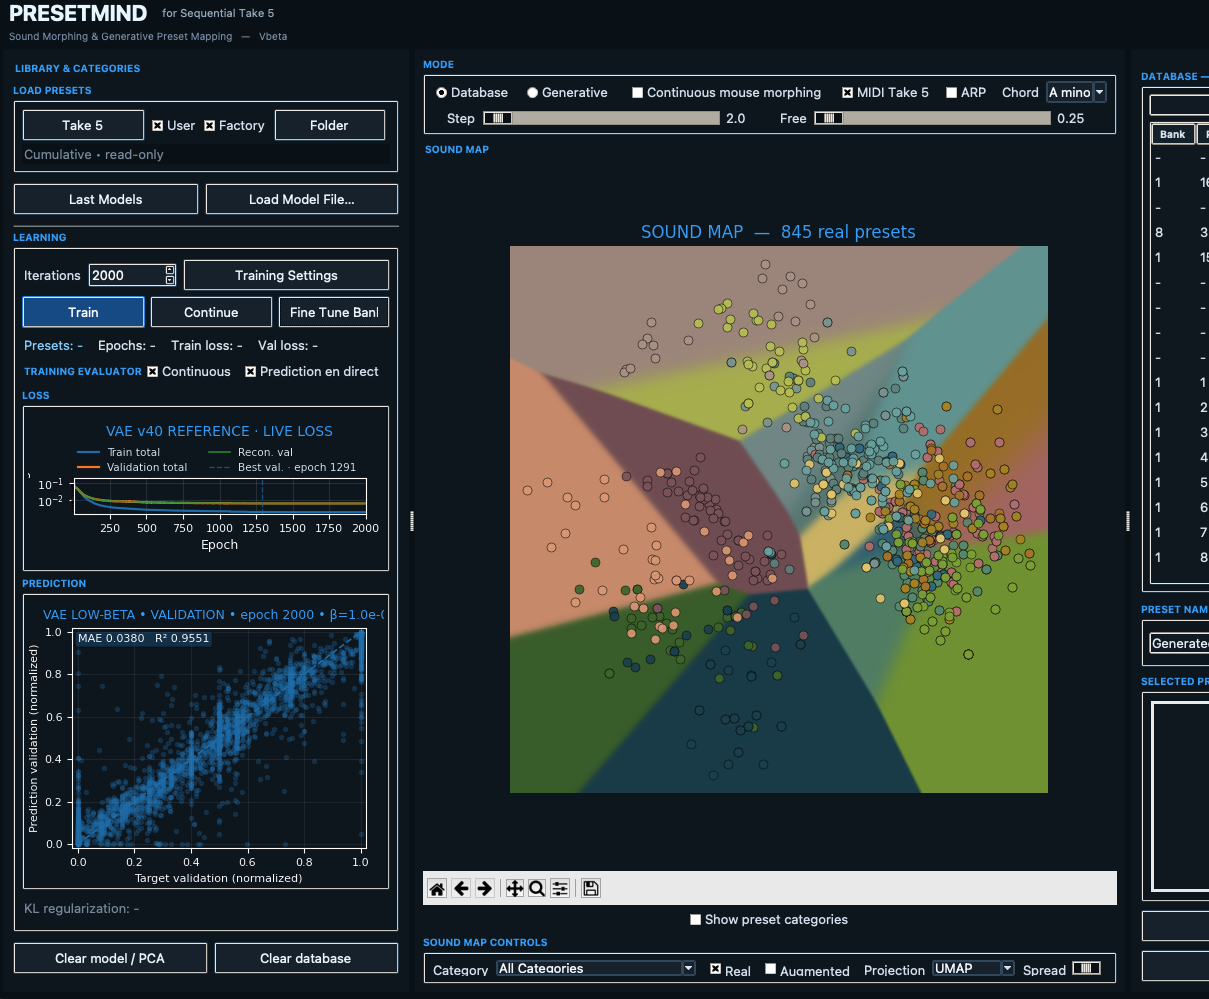Toggle the MIDI Take 5 checkbox
The image size is (1209, 999).
[x=848, y=92]
